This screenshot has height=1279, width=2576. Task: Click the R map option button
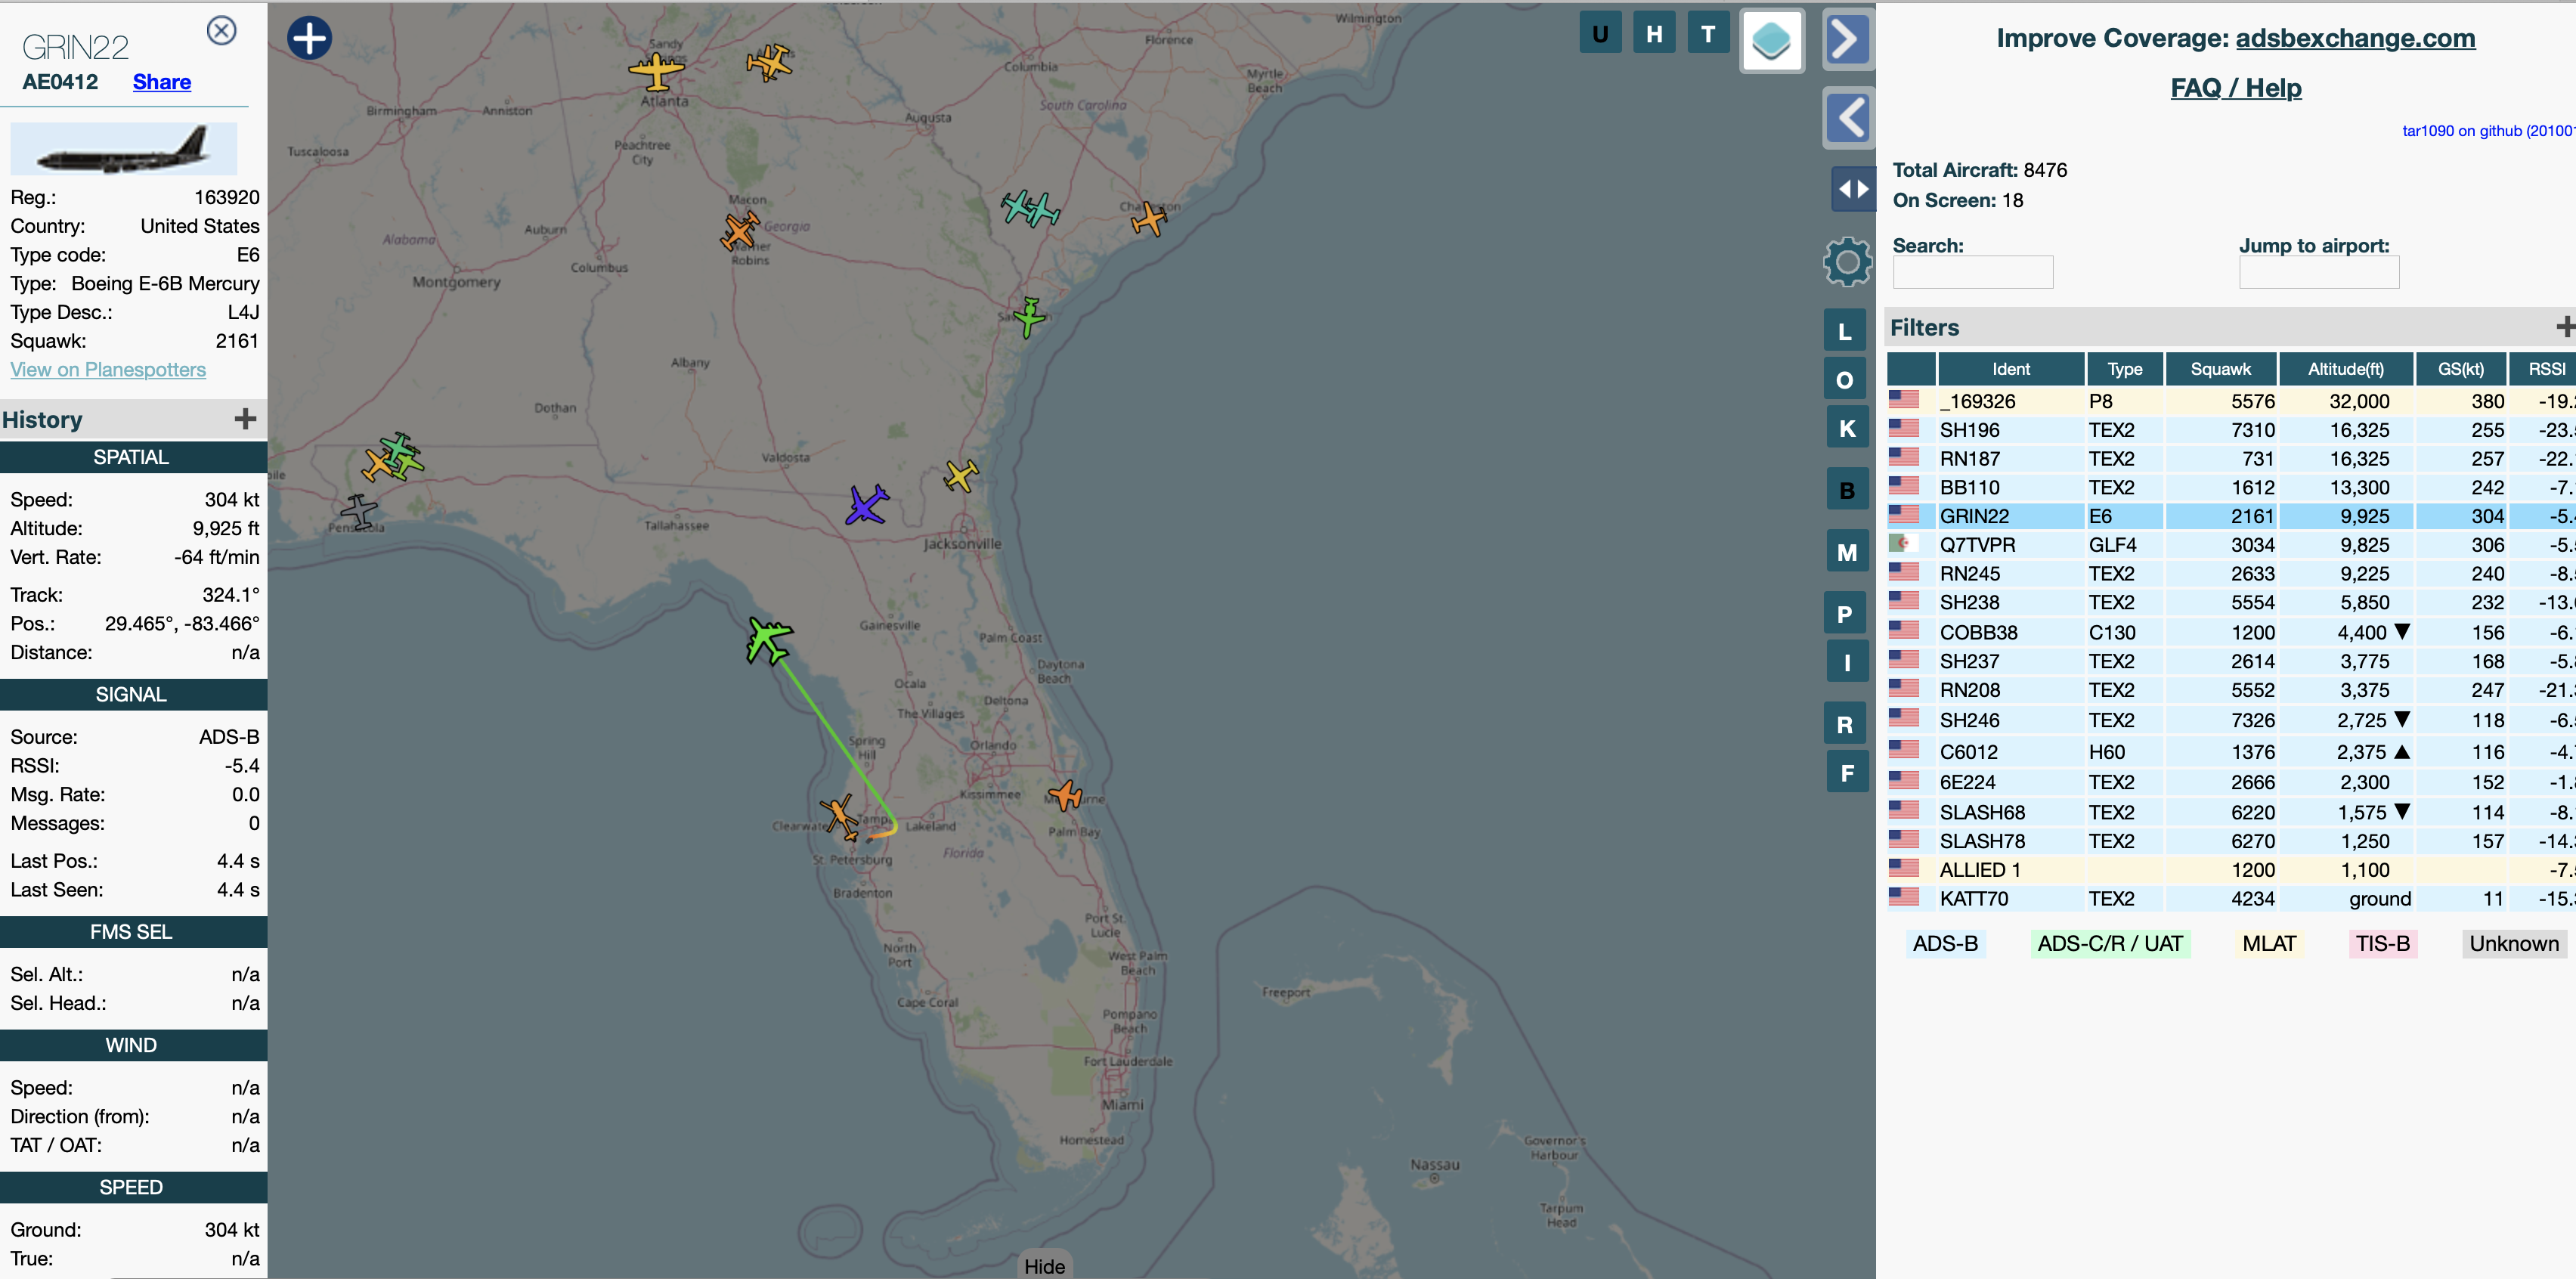coord(1845,724)
